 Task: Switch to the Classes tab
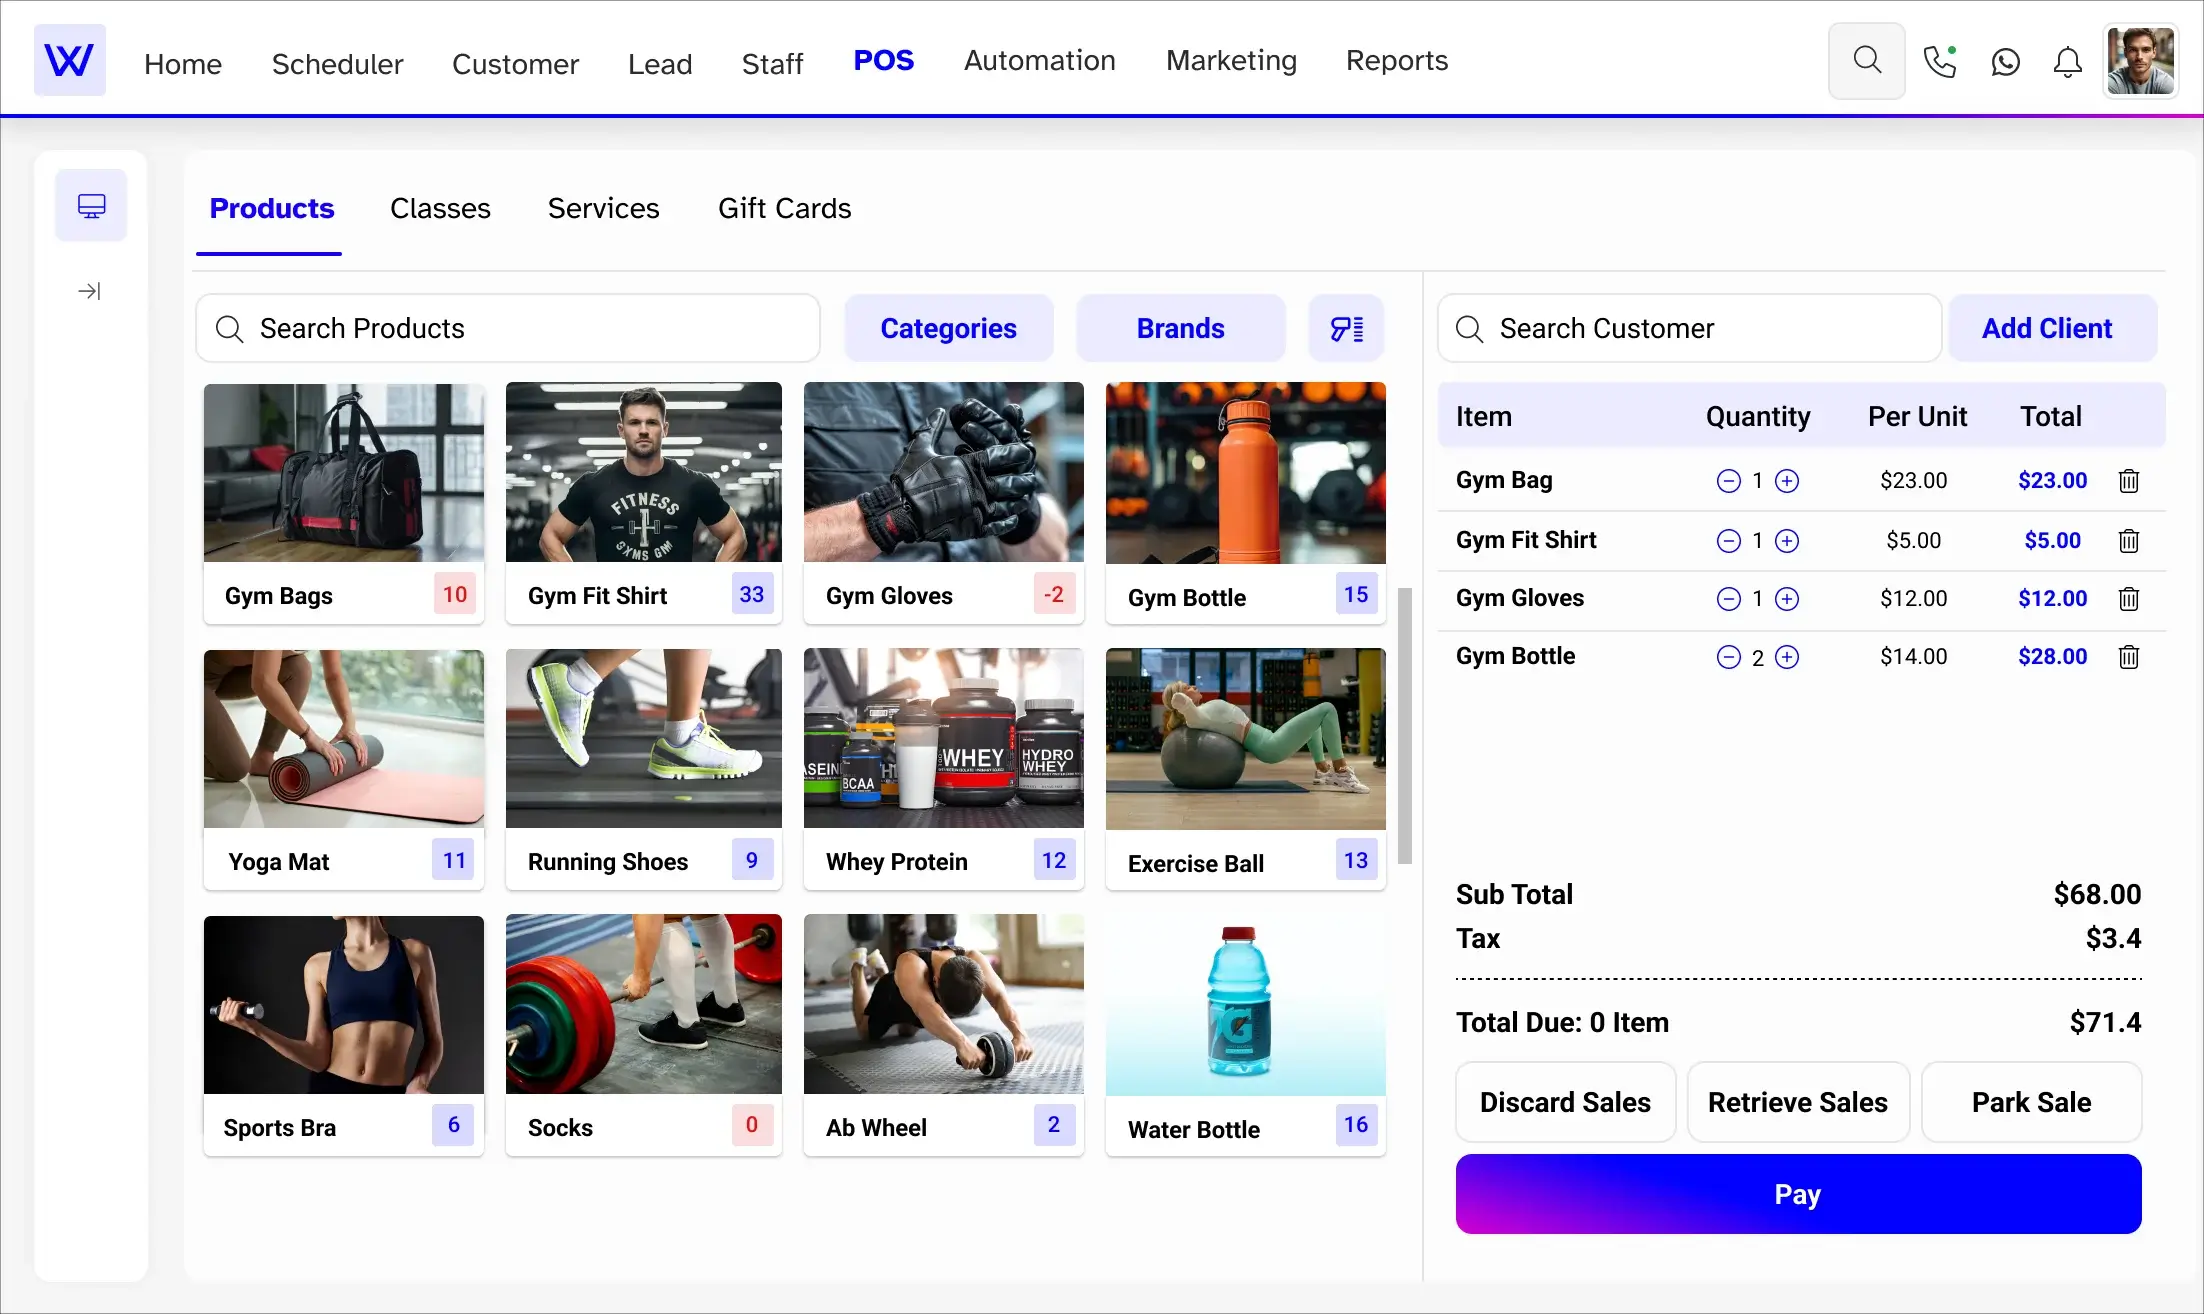click(x=440, y=206)
